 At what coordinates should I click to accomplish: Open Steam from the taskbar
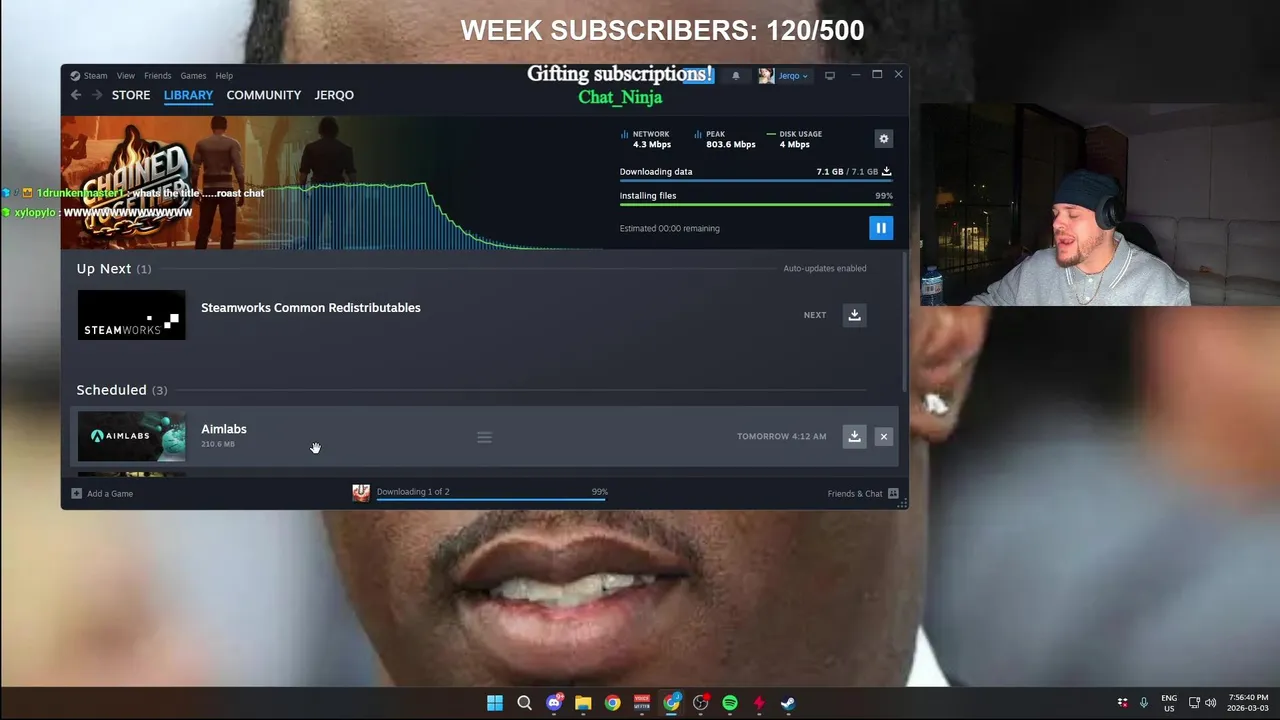click(x=788, y=703)
